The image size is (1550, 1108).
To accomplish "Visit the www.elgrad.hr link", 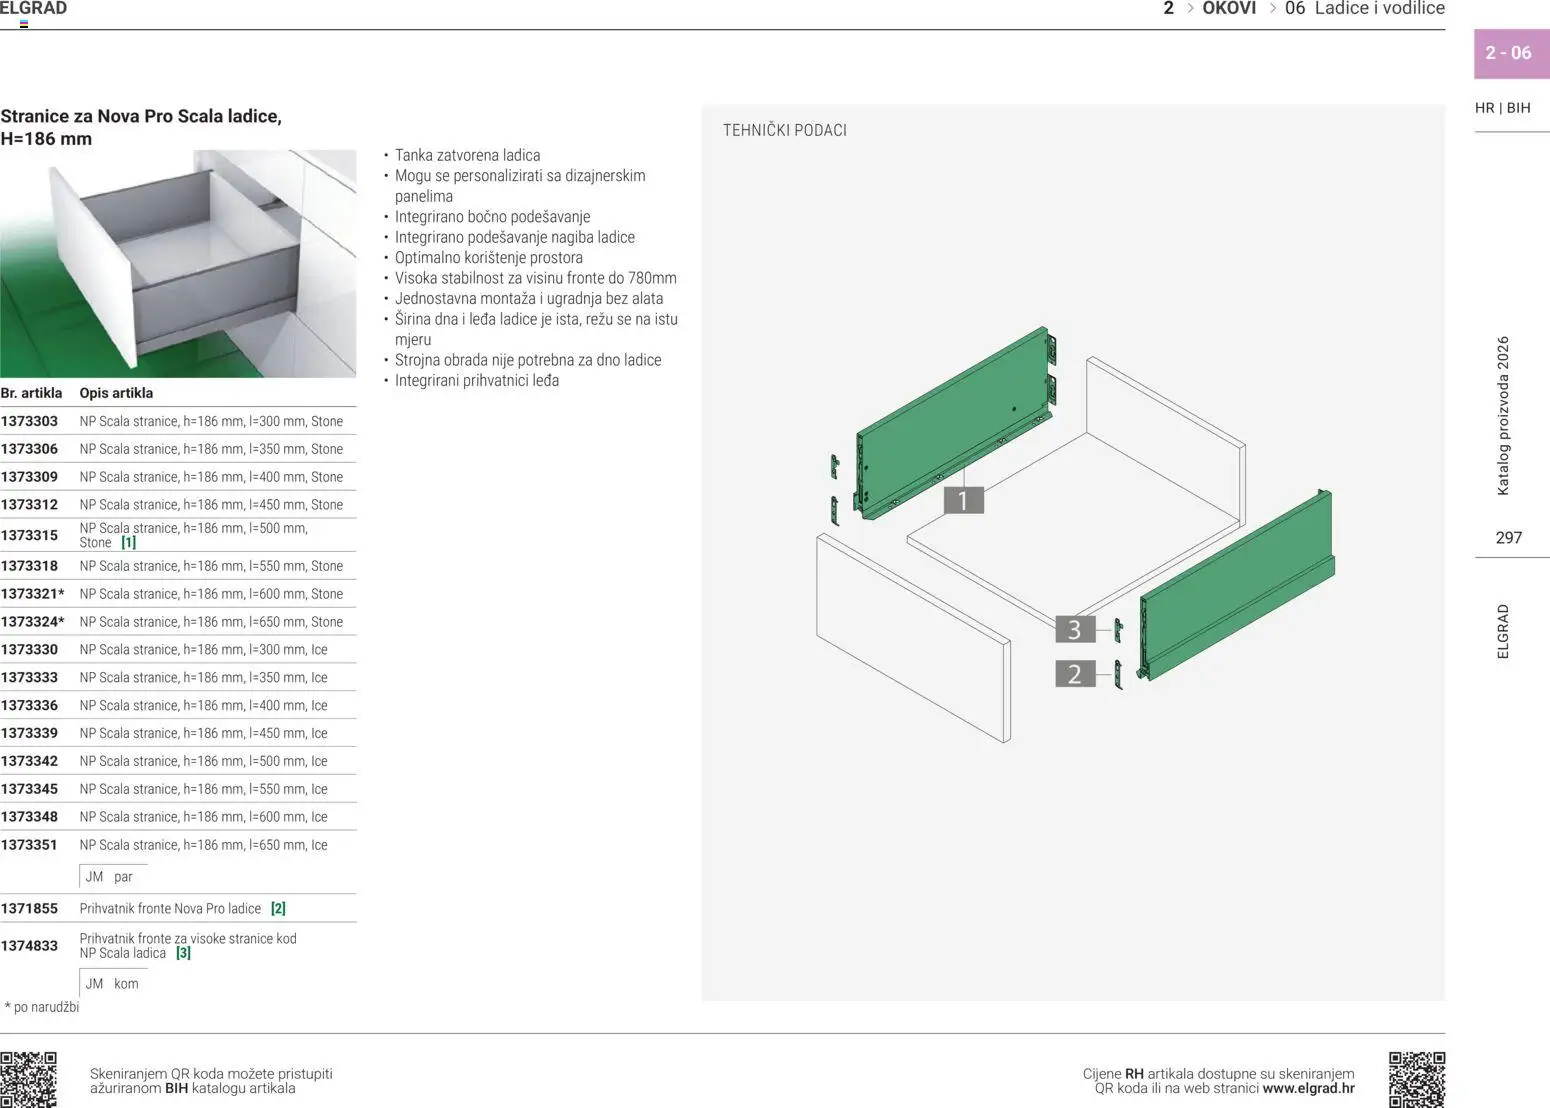I will click(x=1311, y=1087).
